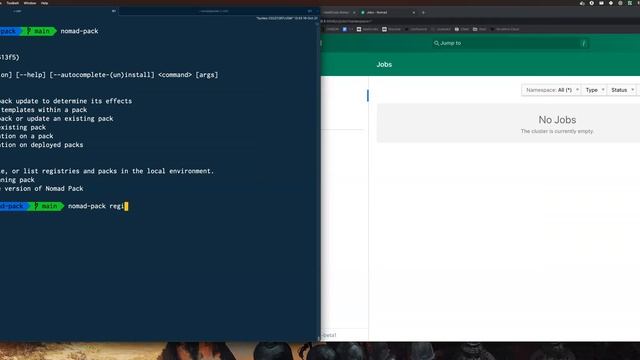This screenshot has width=640, height=360.
Task: Open the Window menu in menu bar
Action: [30, 3]
